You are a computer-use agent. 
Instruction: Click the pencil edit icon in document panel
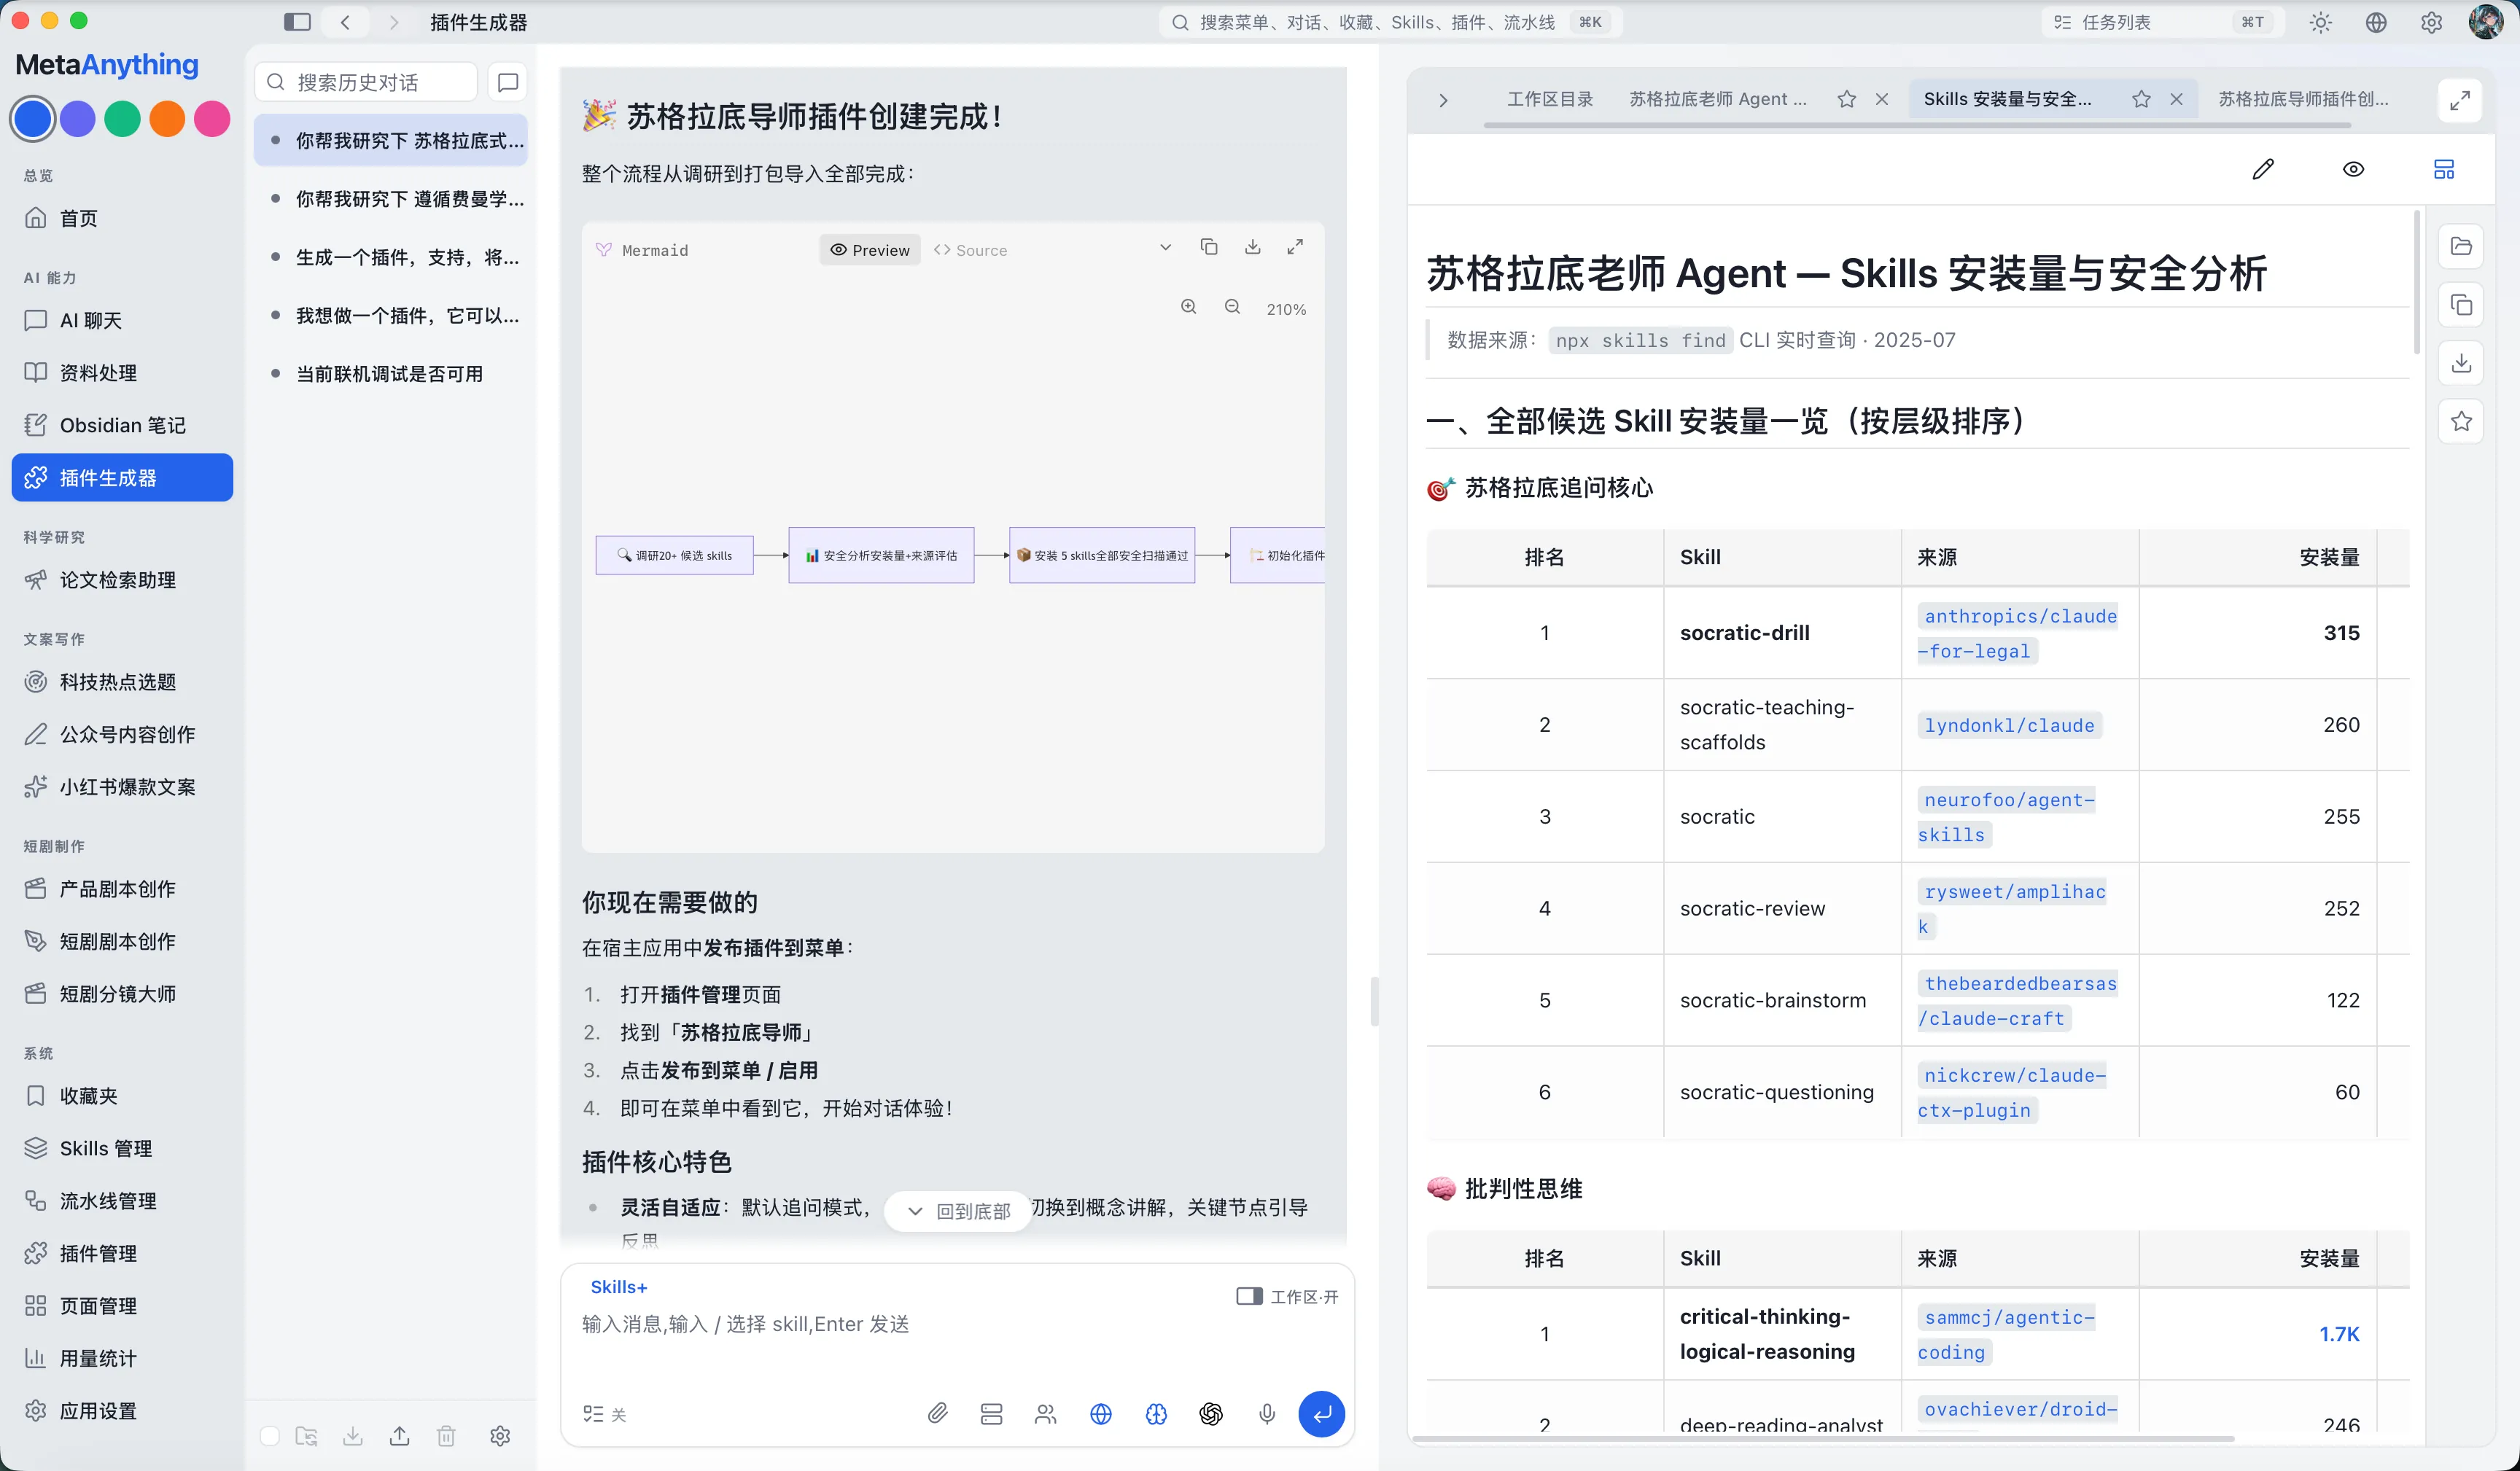[2263, 169]
